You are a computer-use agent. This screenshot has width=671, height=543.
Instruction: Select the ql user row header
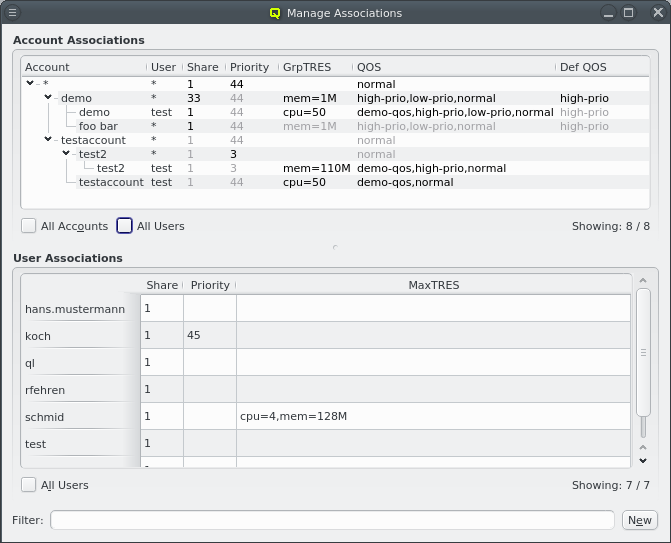point(81,362)
